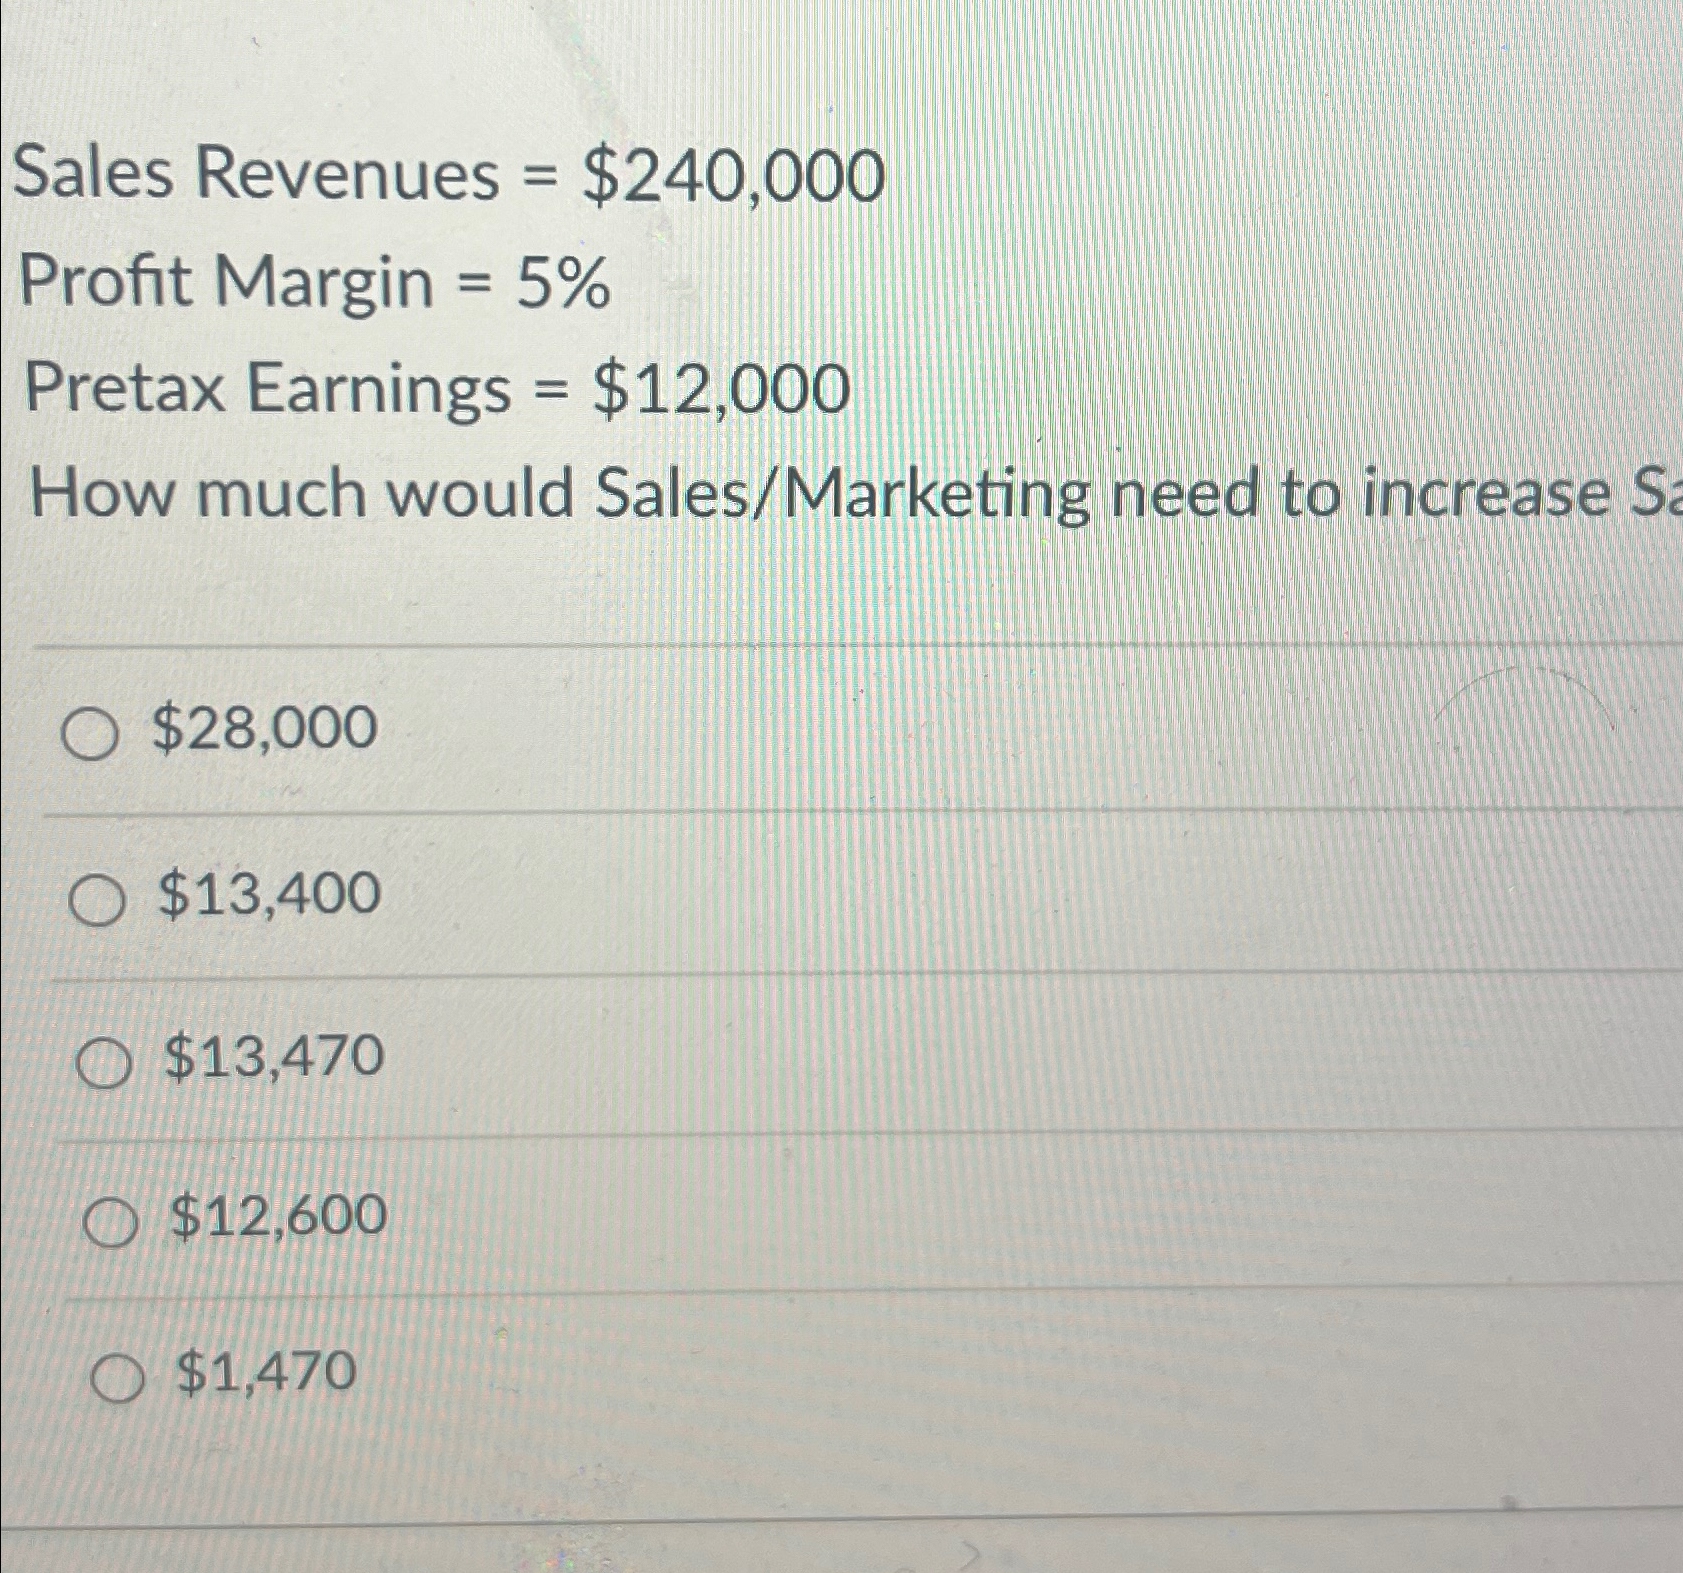Image resolution: width=1683 pixels, height=1573 pixels.
Task: Click the Pretax Earnings line
Action: 430,390
